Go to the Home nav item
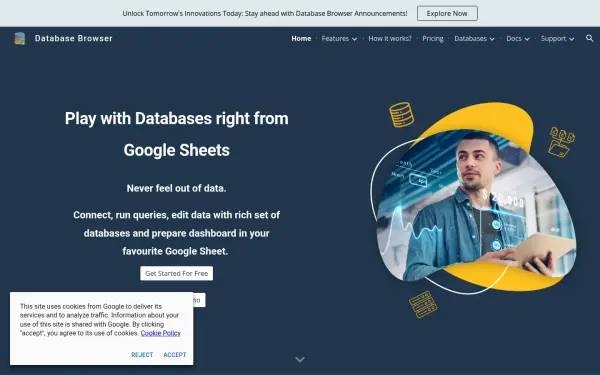 301,39
